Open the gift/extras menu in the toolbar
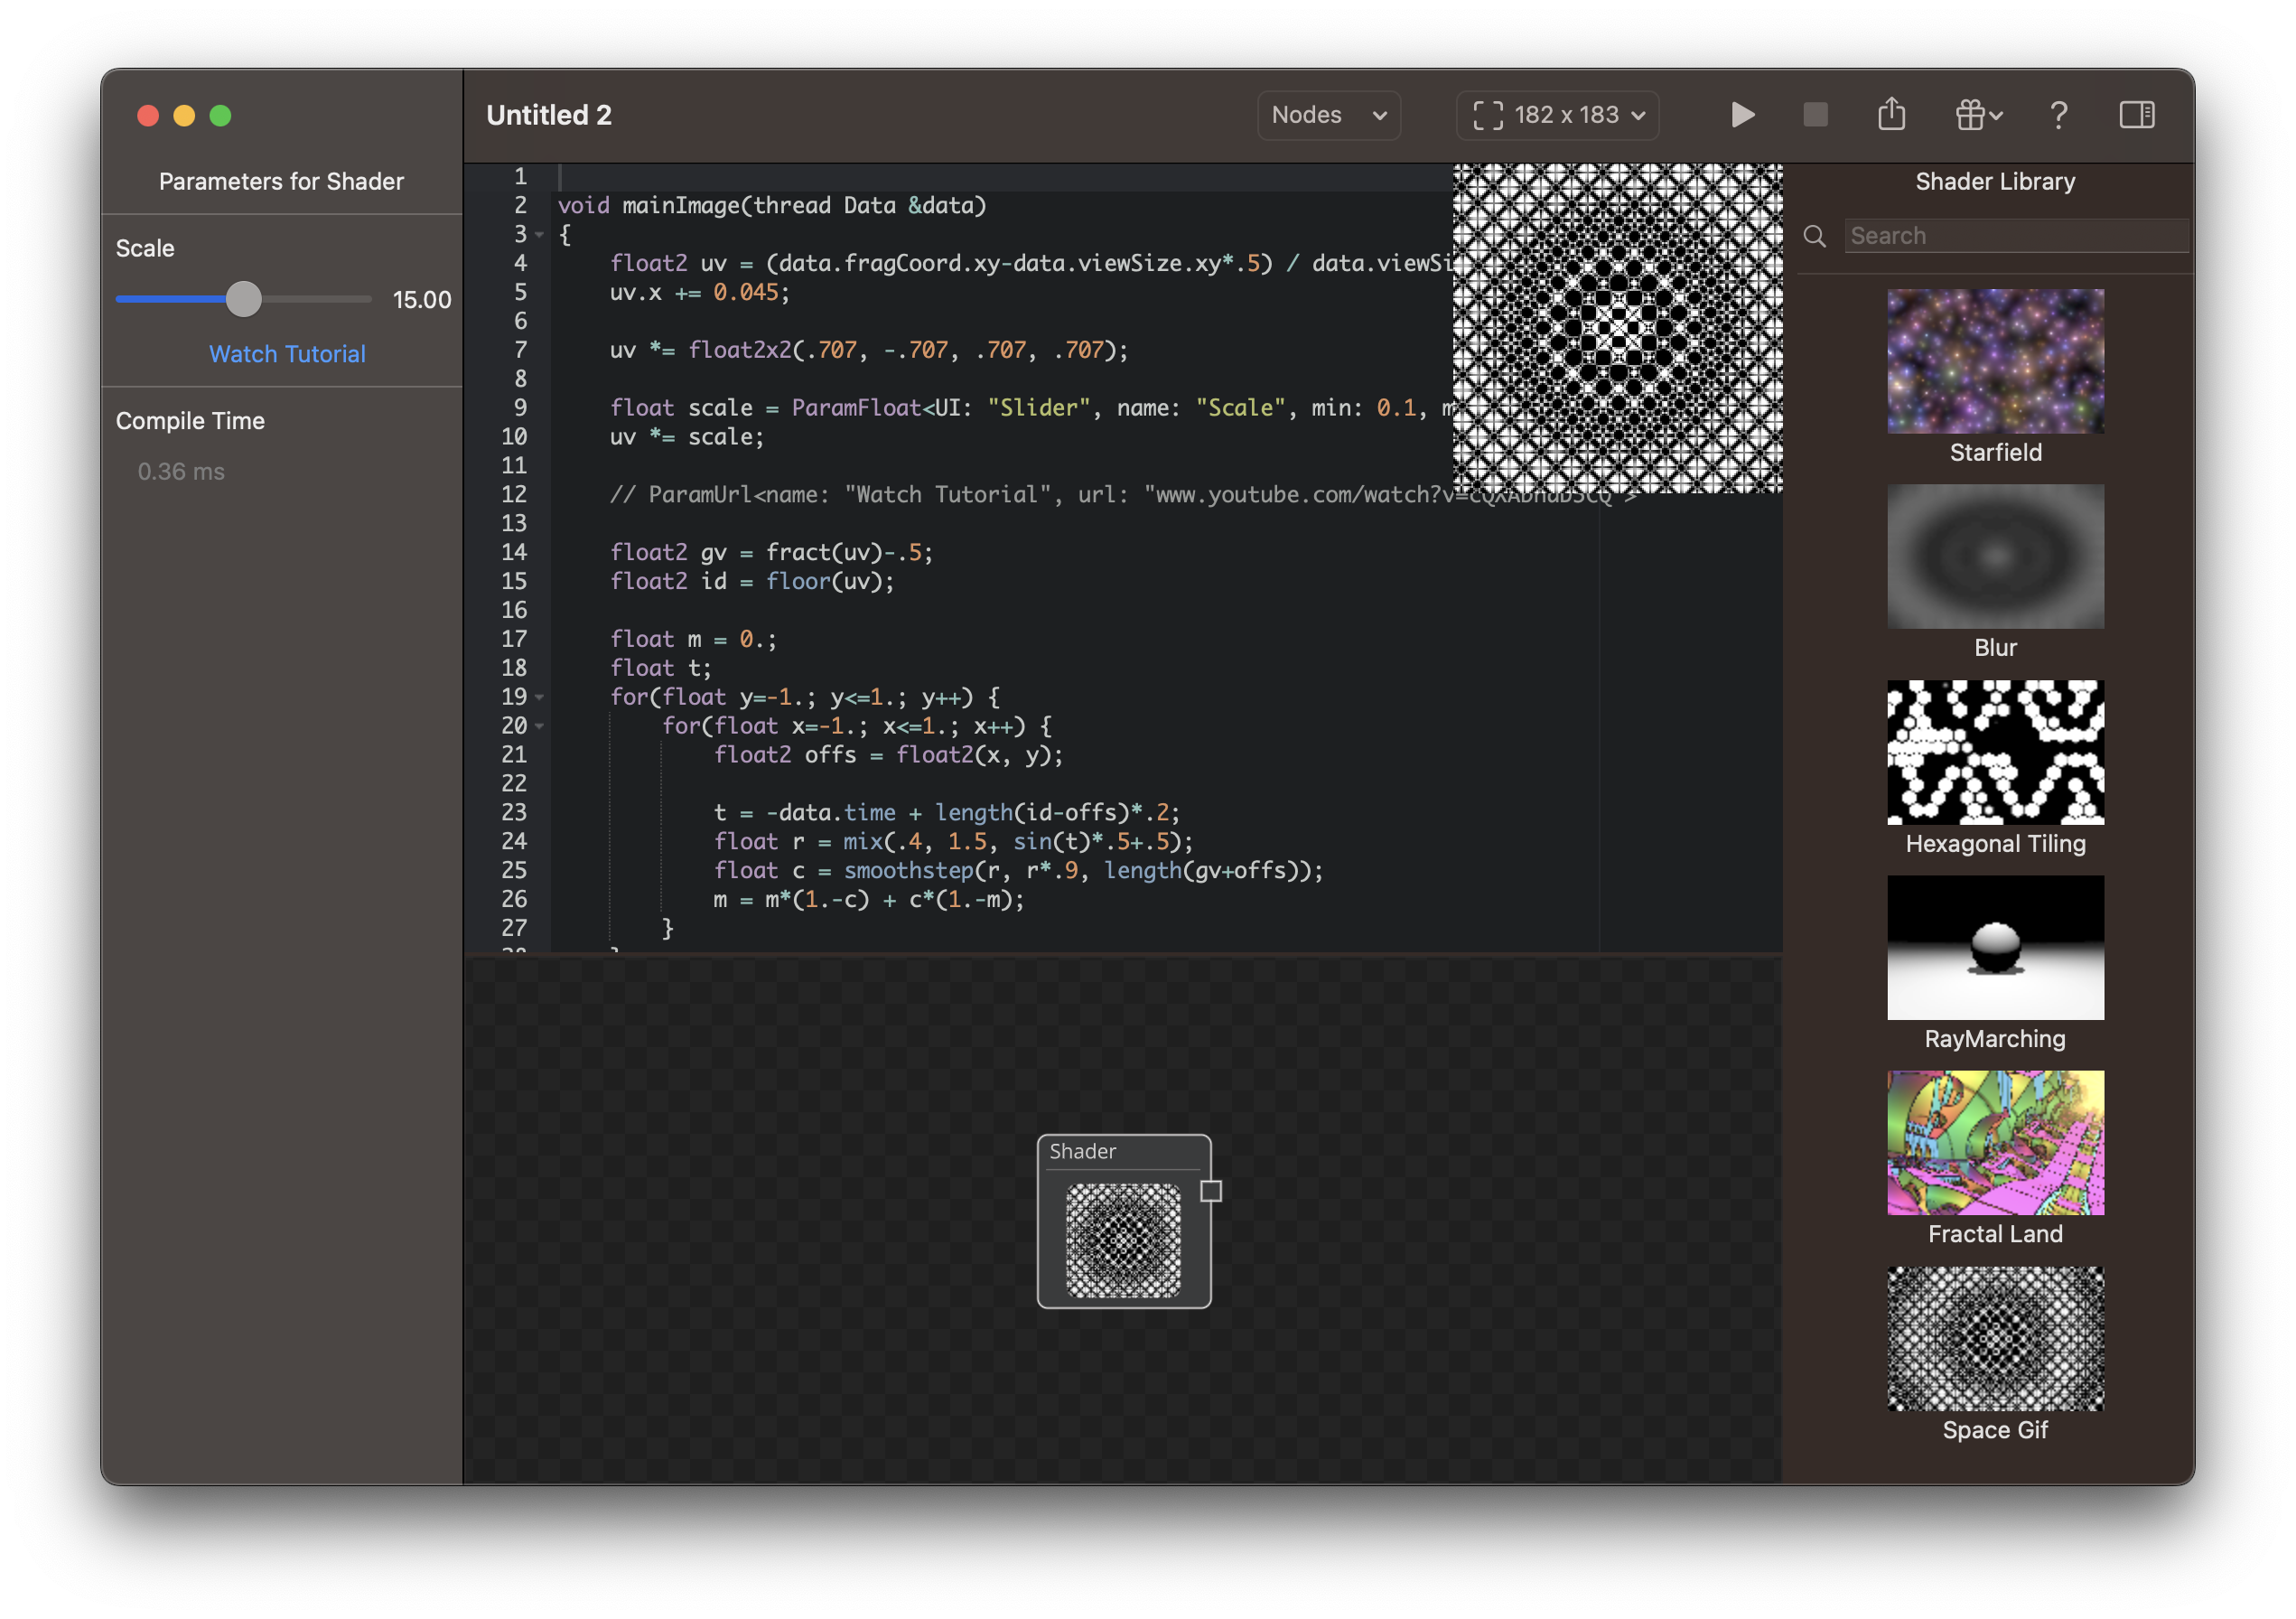The height and width of the screenshot is (1619, 2296). [1975, 114]
